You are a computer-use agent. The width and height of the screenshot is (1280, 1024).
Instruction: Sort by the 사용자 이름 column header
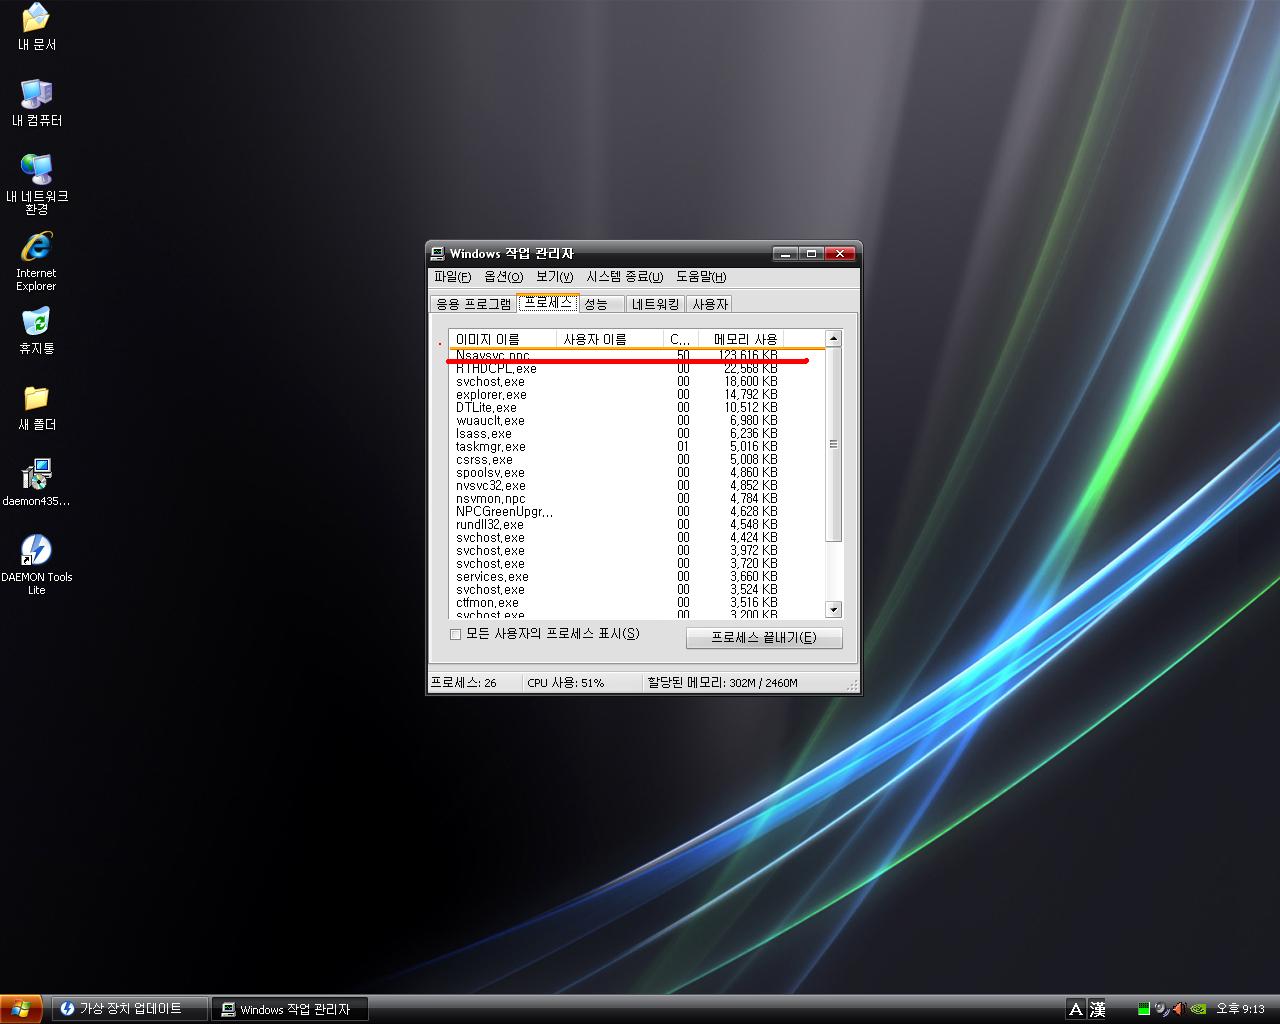(610, 339)
